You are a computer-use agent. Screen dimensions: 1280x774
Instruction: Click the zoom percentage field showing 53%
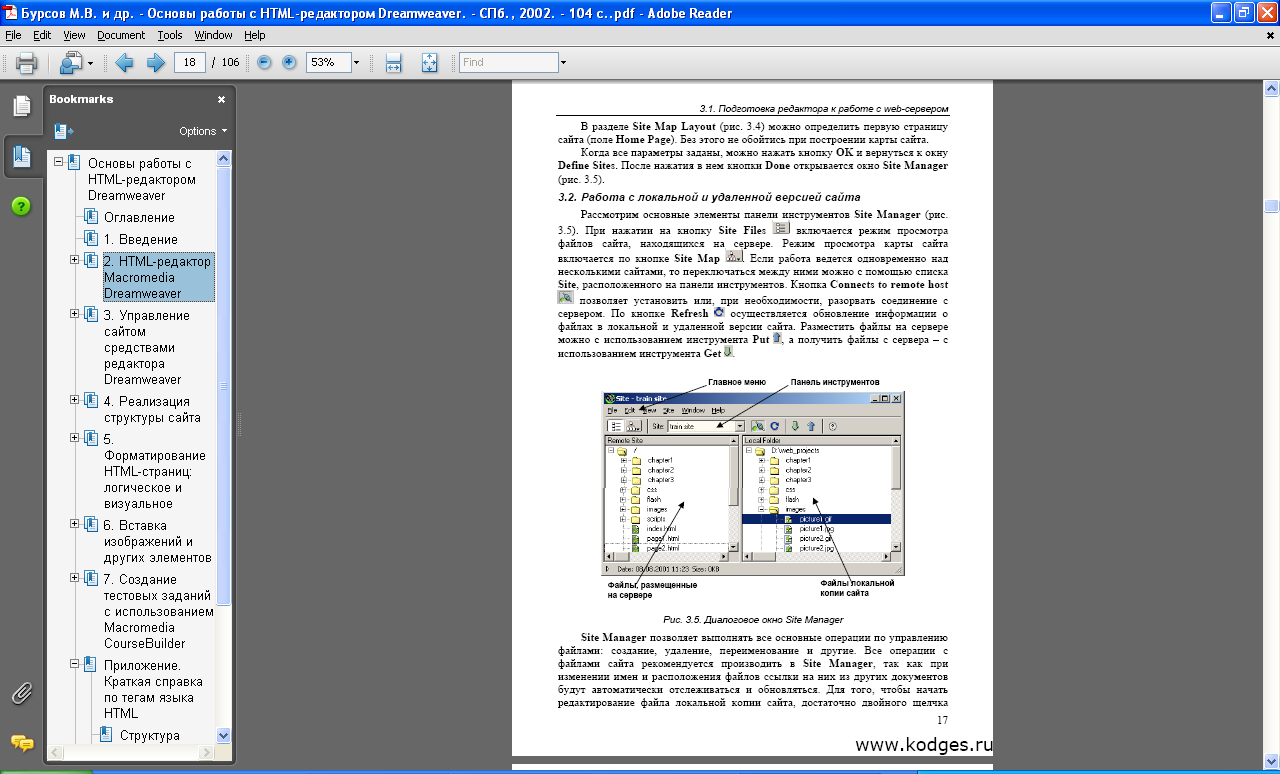point(327,62)
